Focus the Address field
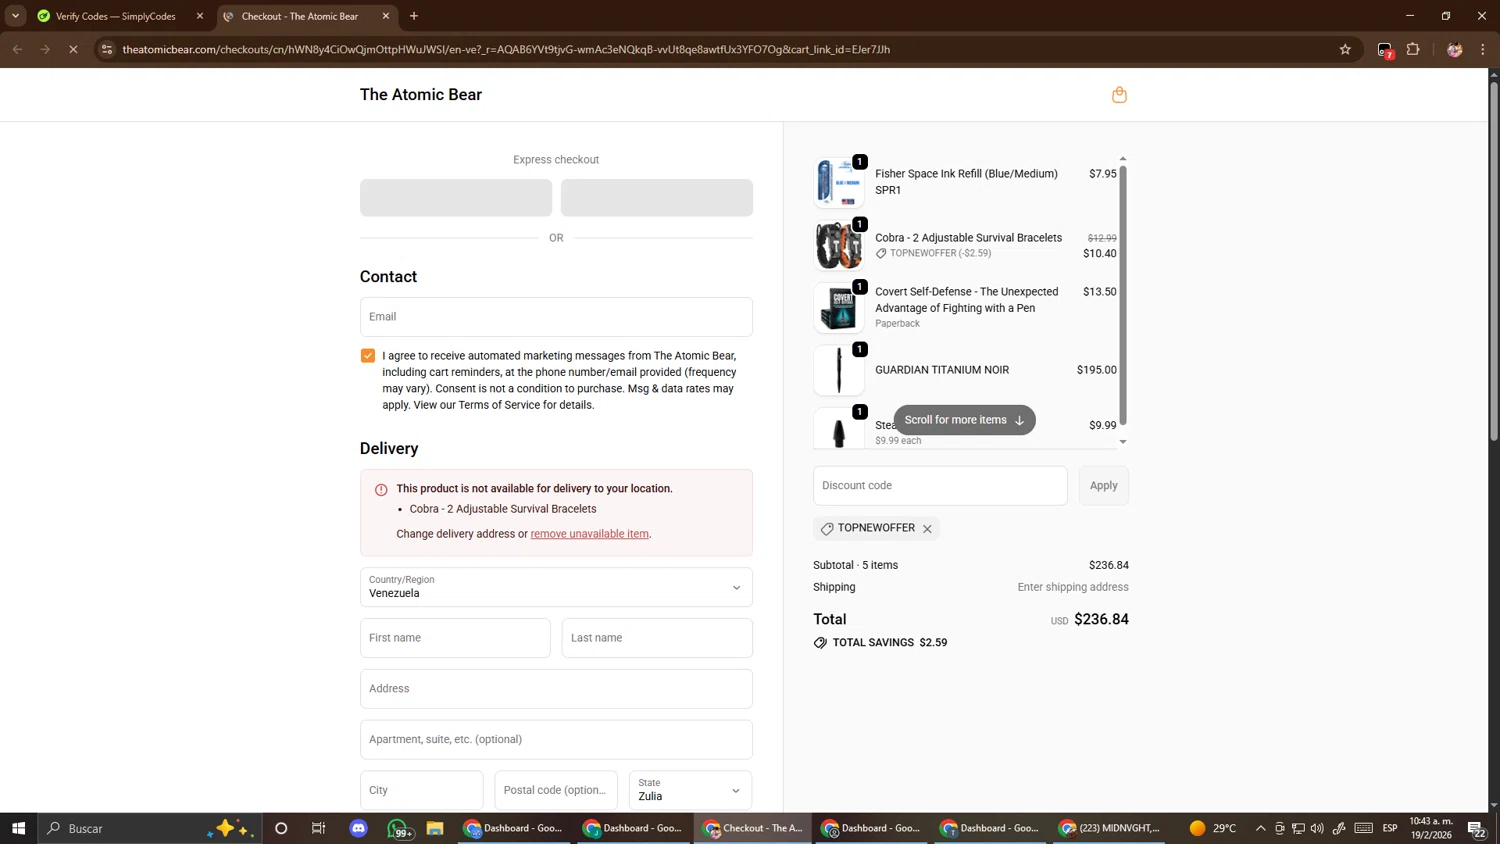This screenshot has height=844, width=1500. [x=556, y=689]
